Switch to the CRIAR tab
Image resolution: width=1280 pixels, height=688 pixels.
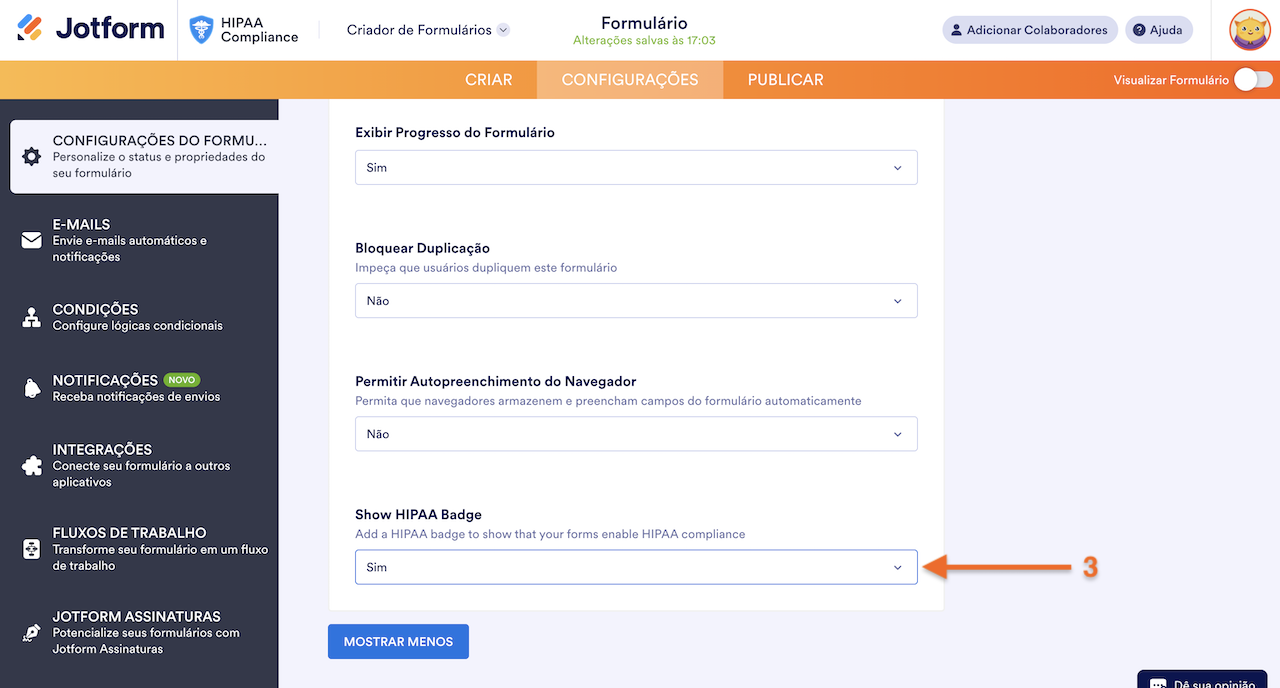tap(489, 79)
